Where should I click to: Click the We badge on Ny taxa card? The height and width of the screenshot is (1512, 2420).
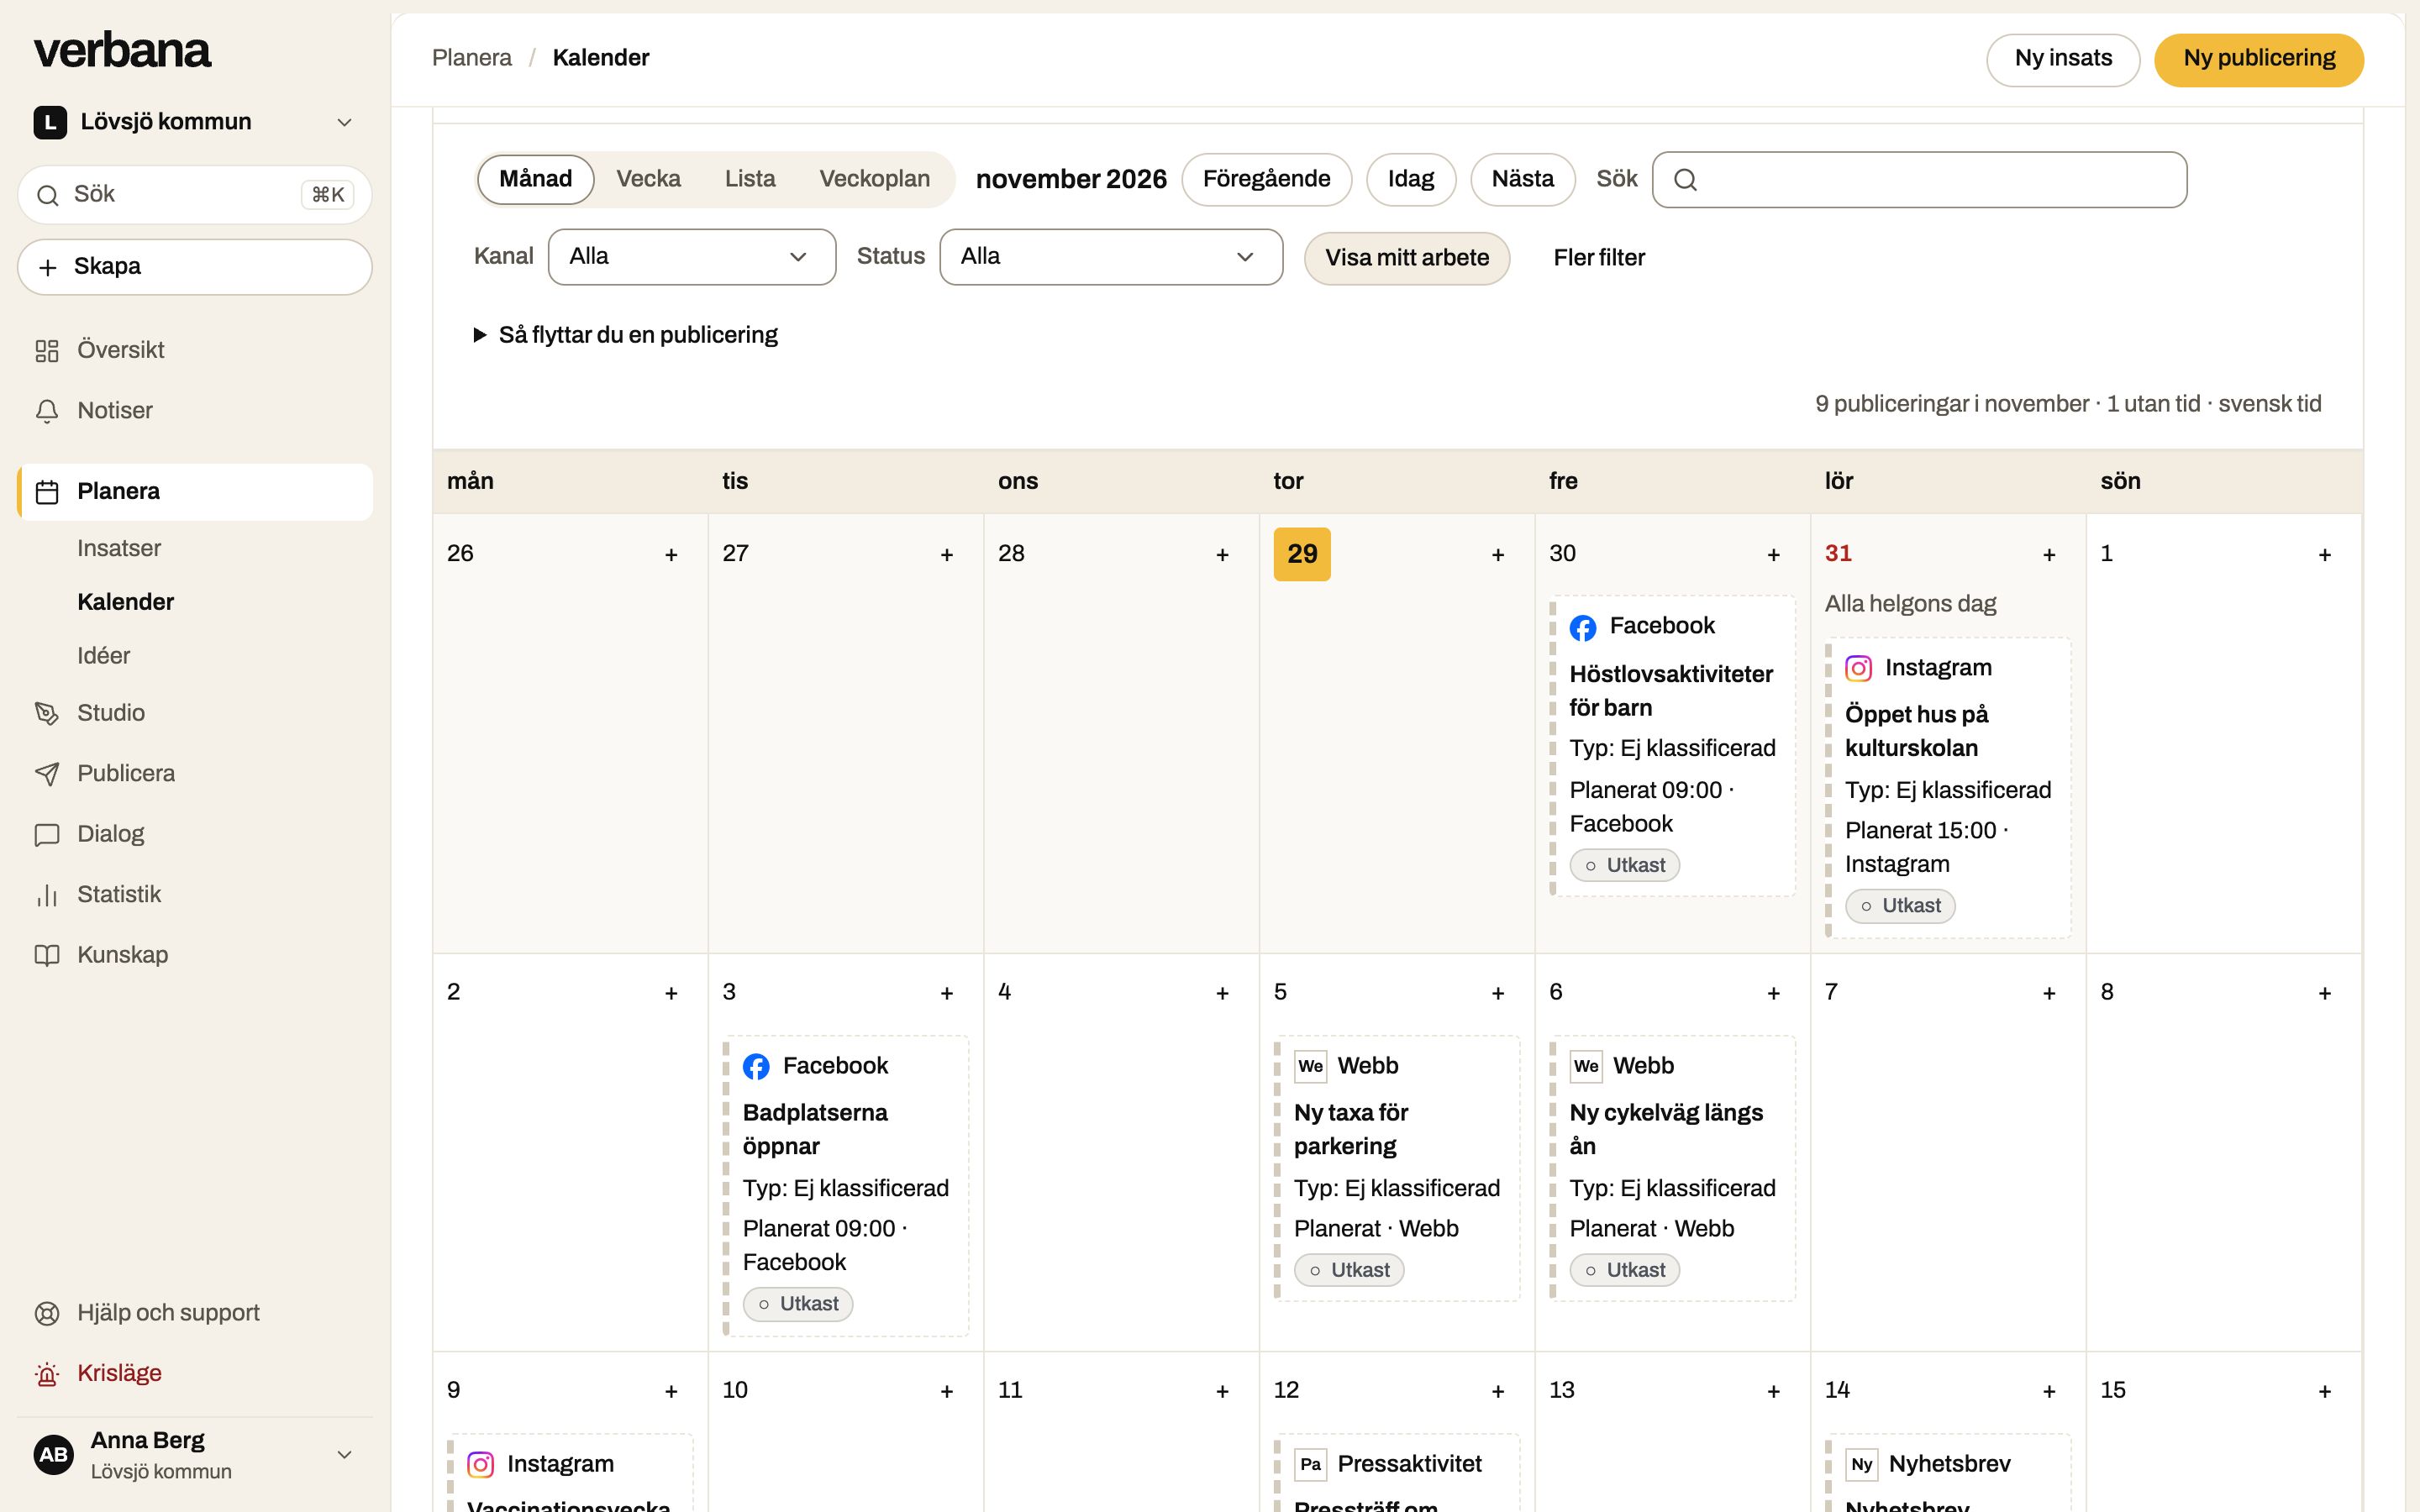tap(1310, 1066)
